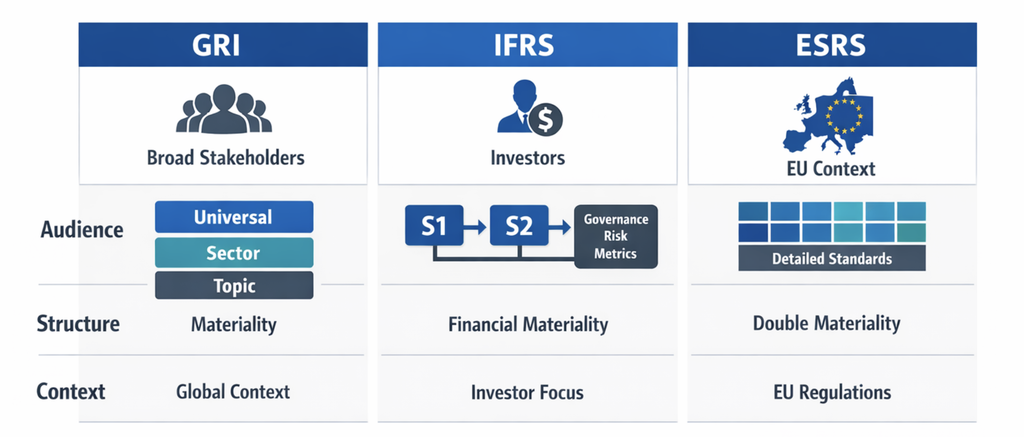This screenshot has height=437, width=1024.
Task: Click the Financial Materiality label
Action: [x=528, y=325]
